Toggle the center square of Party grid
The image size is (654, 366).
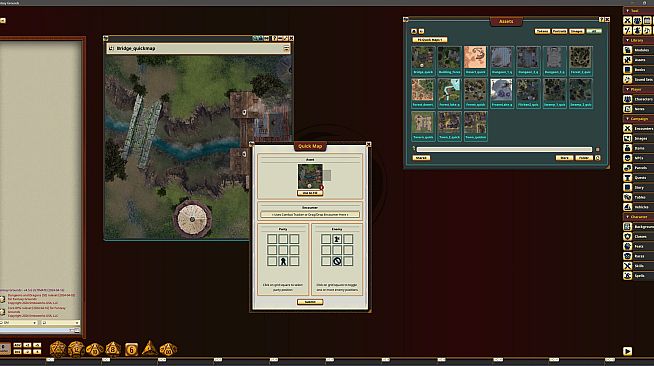(x=283, y=250)
